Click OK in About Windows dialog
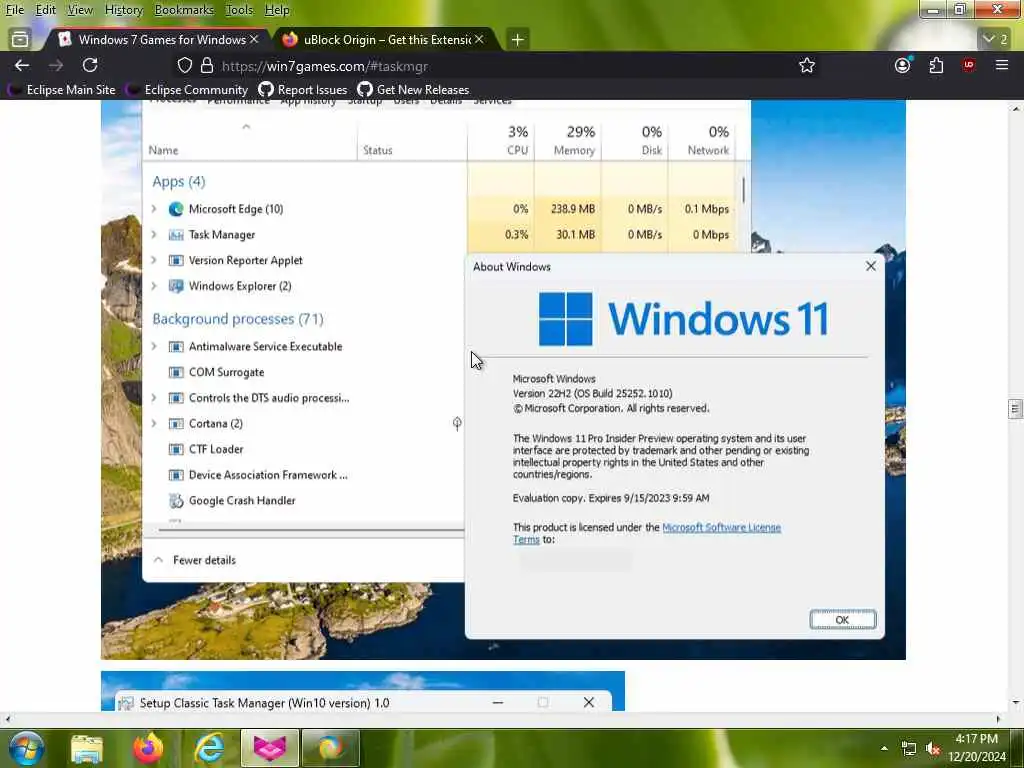The image size is (1024, 768). point(842,620)
